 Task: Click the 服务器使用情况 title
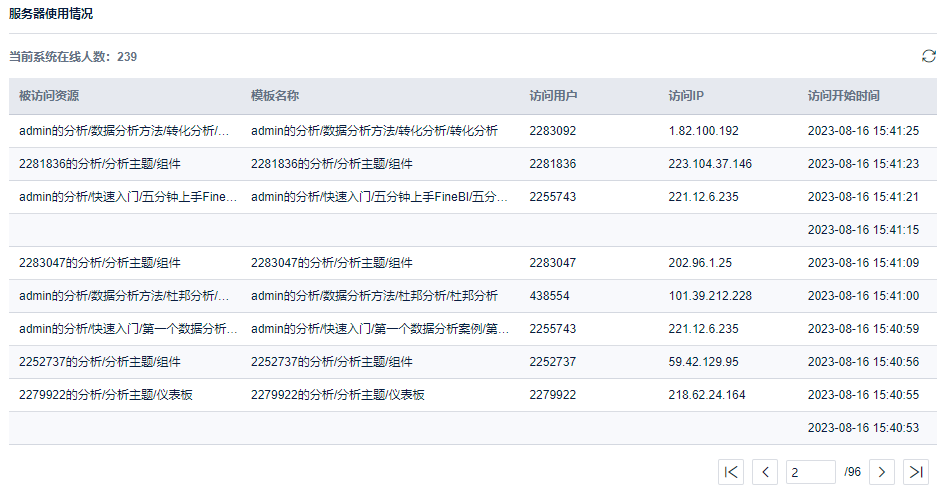(x=51, y=14)
